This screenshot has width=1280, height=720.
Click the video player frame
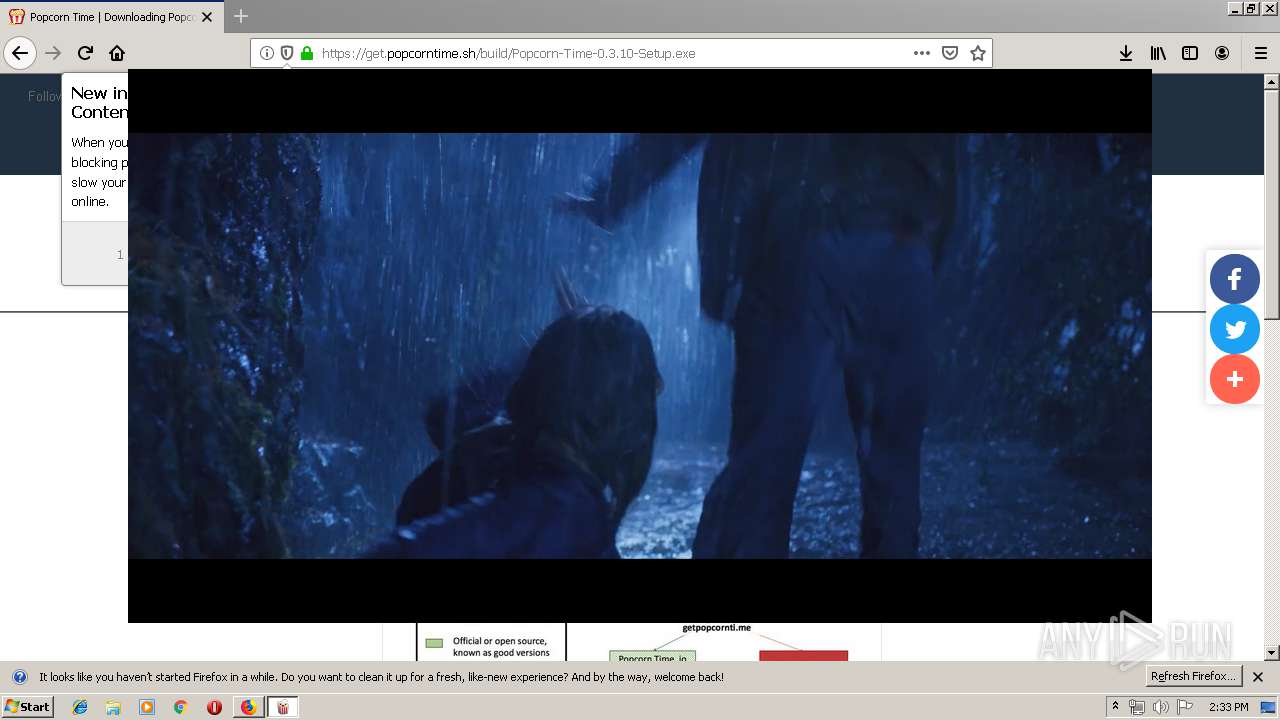[640, 346]
